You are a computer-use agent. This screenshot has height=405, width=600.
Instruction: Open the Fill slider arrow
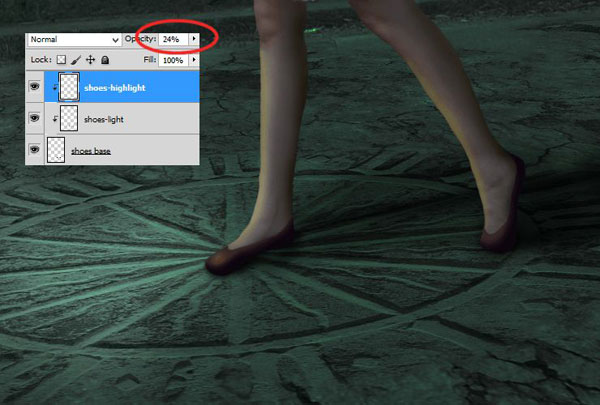pos(194,60)
